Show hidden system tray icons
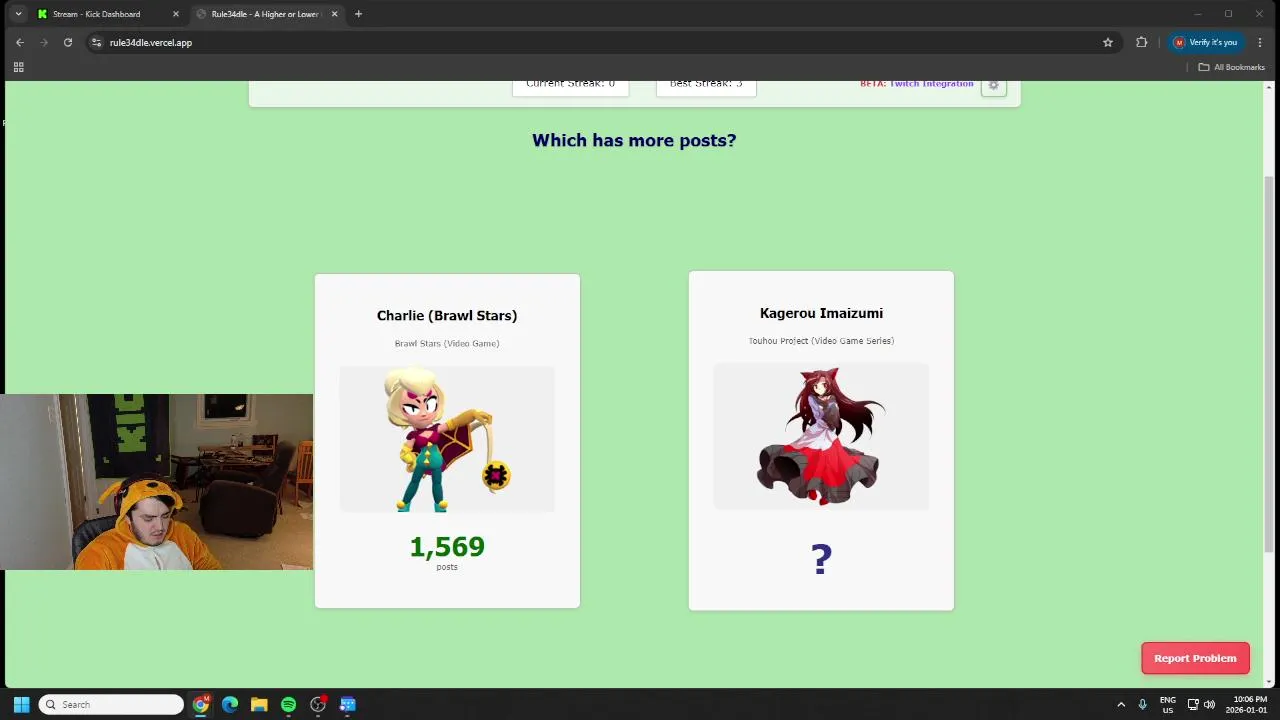Viewport: 1280px width, 720px height. (1121, 704)
